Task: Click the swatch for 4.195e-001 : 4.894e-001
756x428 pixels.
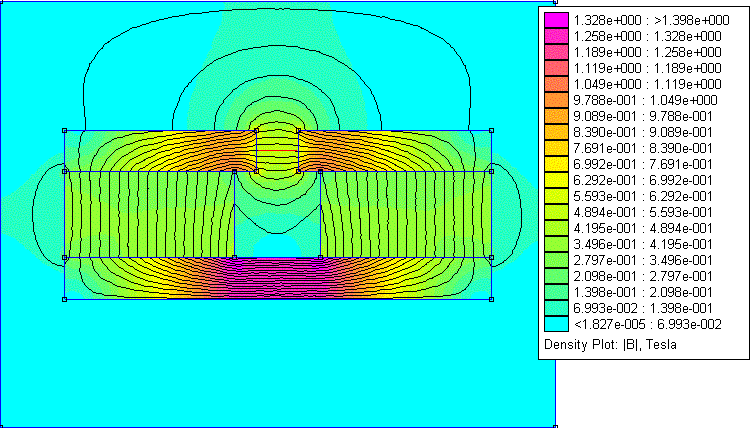Action: point(556,228)
